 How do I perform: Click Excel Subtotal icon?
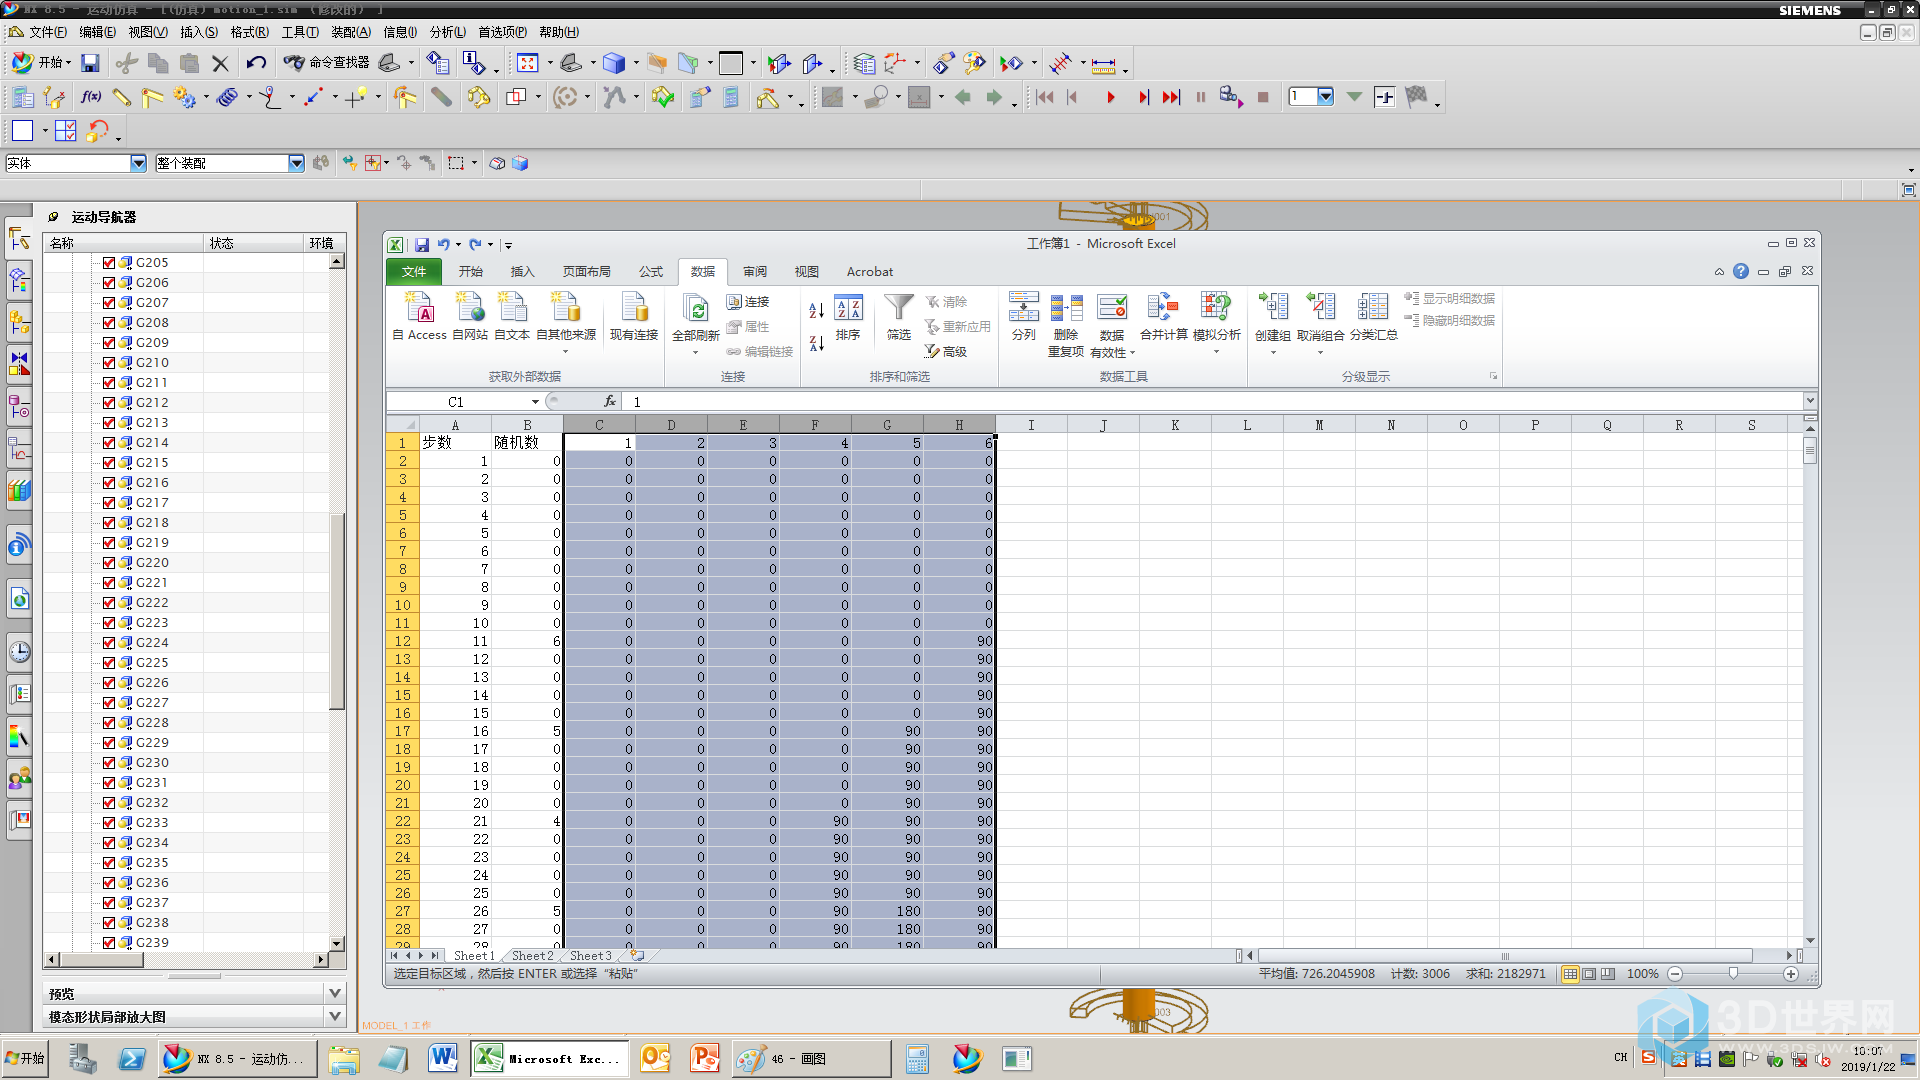[1373, 316]
